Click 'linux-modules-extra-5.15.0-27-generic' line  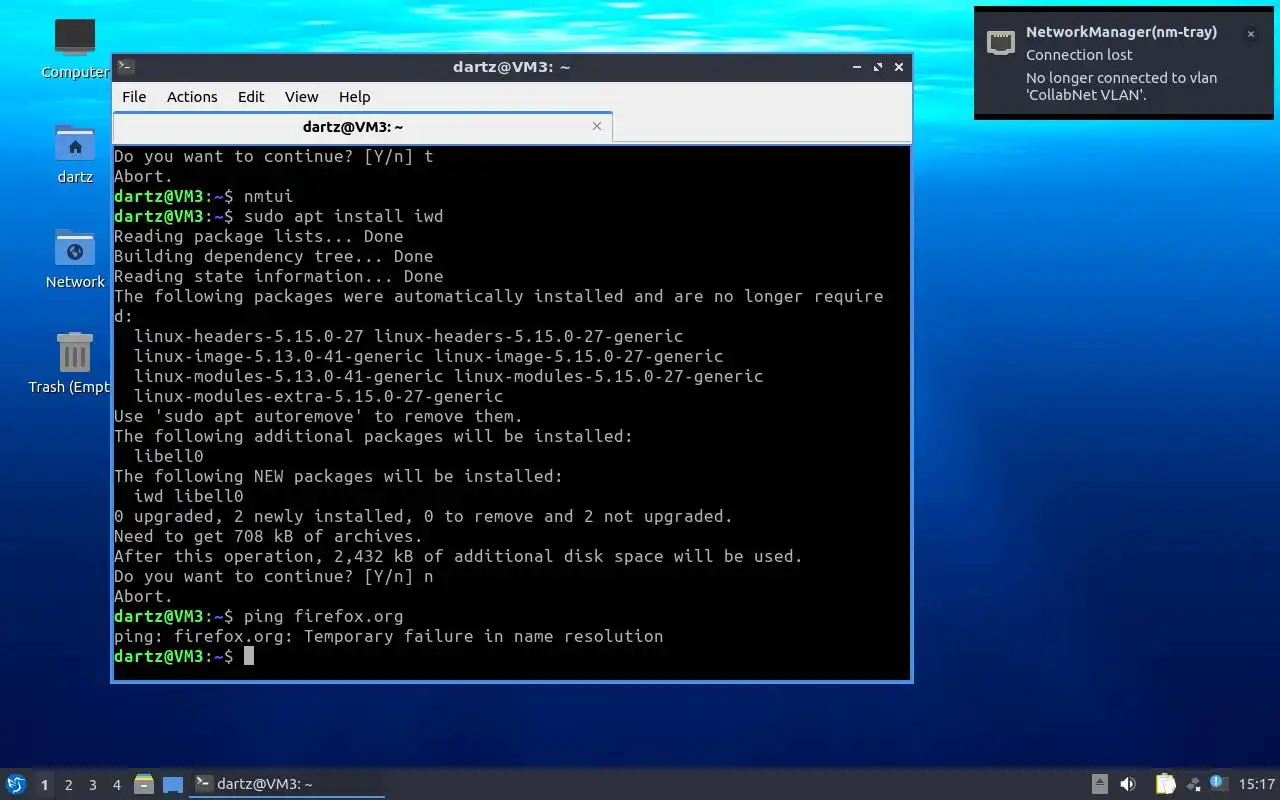[318, 396]
